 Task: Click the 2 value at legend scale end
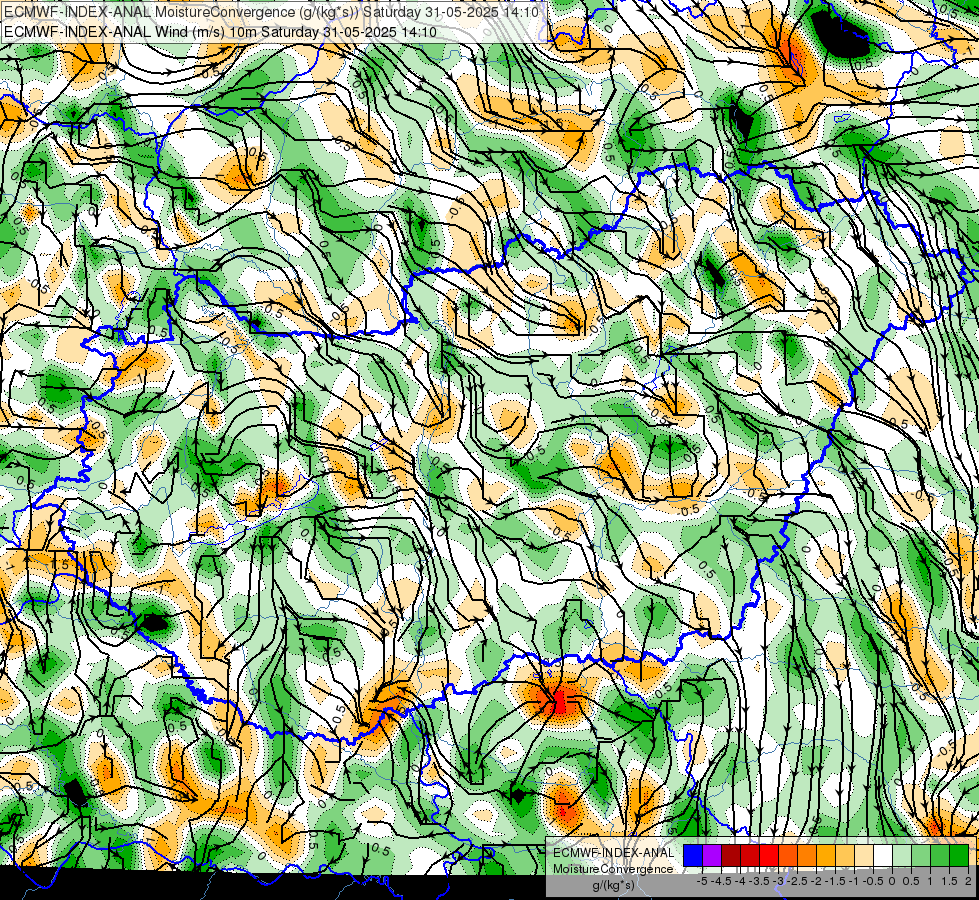click(x=968, y=881)
